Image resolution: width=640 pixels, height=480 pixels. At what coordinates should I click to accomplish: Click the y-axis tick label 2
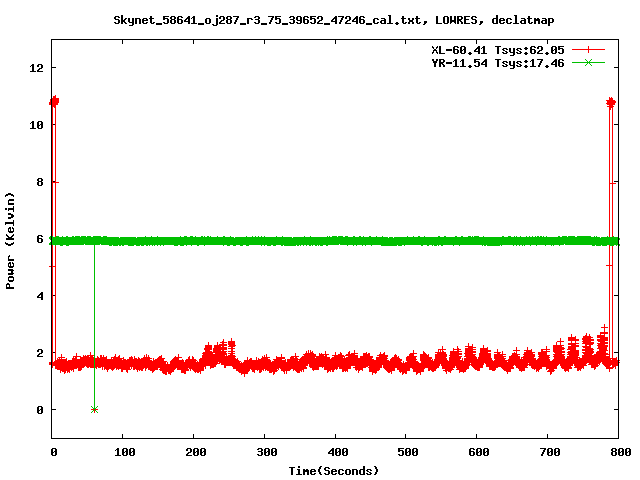click(x=40, y=353)
